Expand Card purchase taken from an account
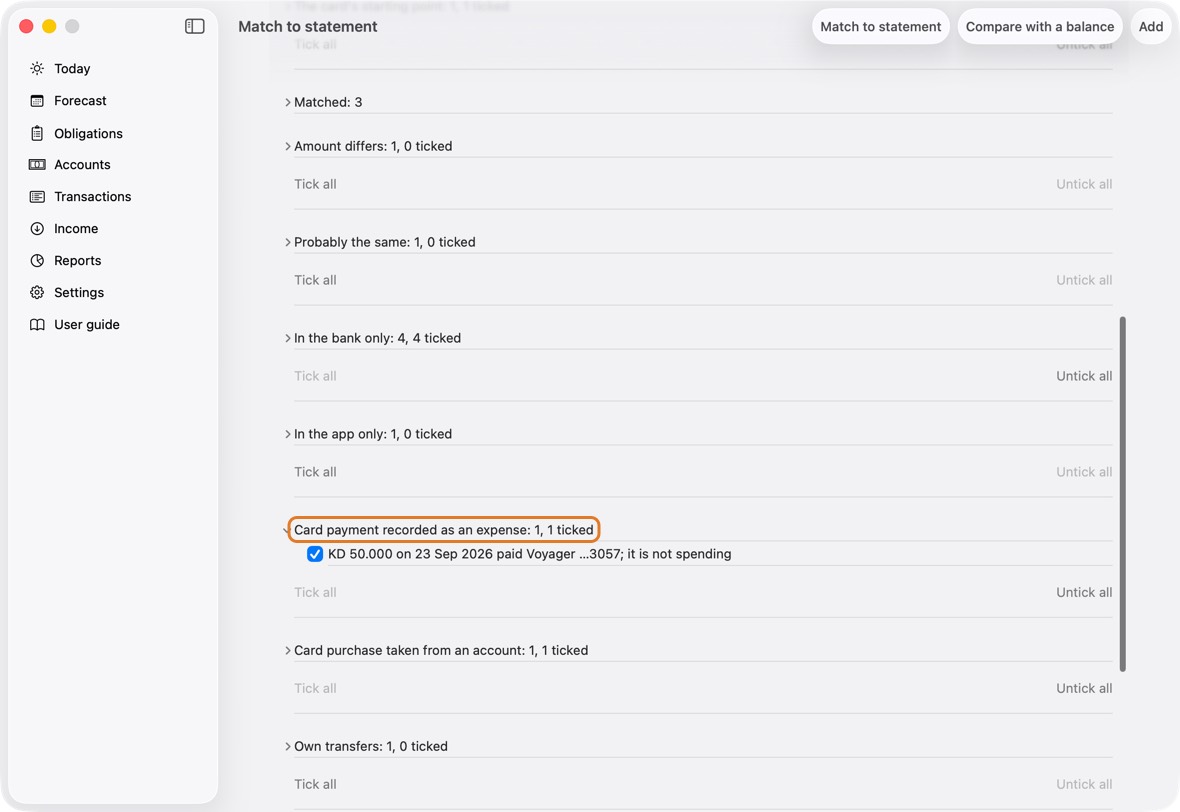This screenshot has height=812, width=1180. (287, 650)
